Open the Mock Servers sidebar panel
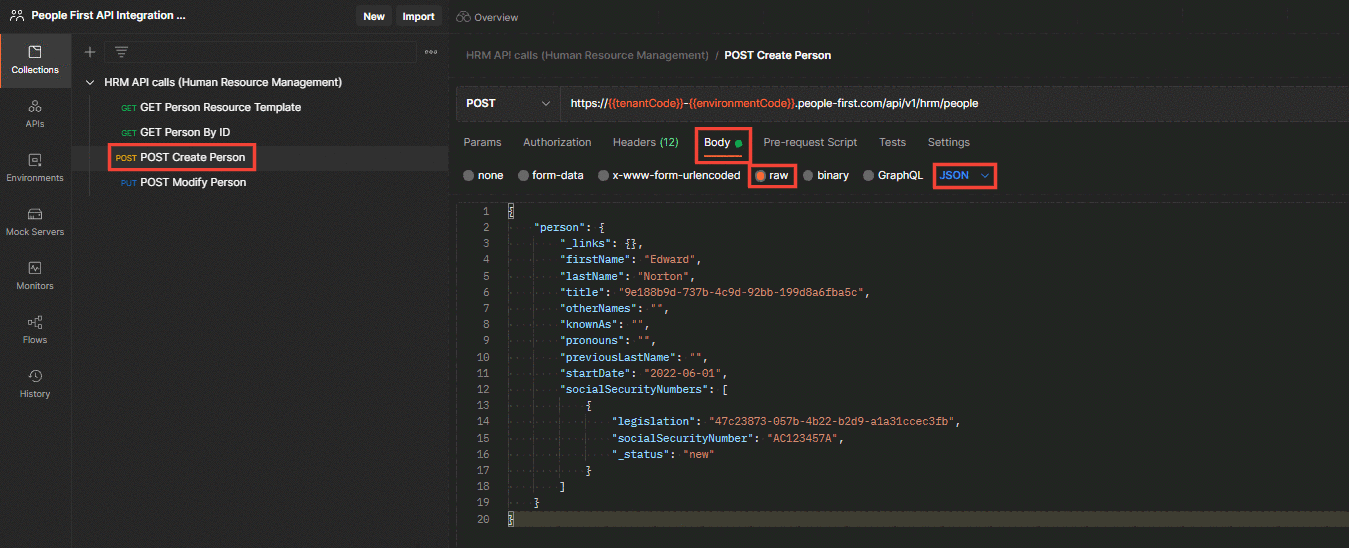This screenshot has width=1349, height=548. 35,222
